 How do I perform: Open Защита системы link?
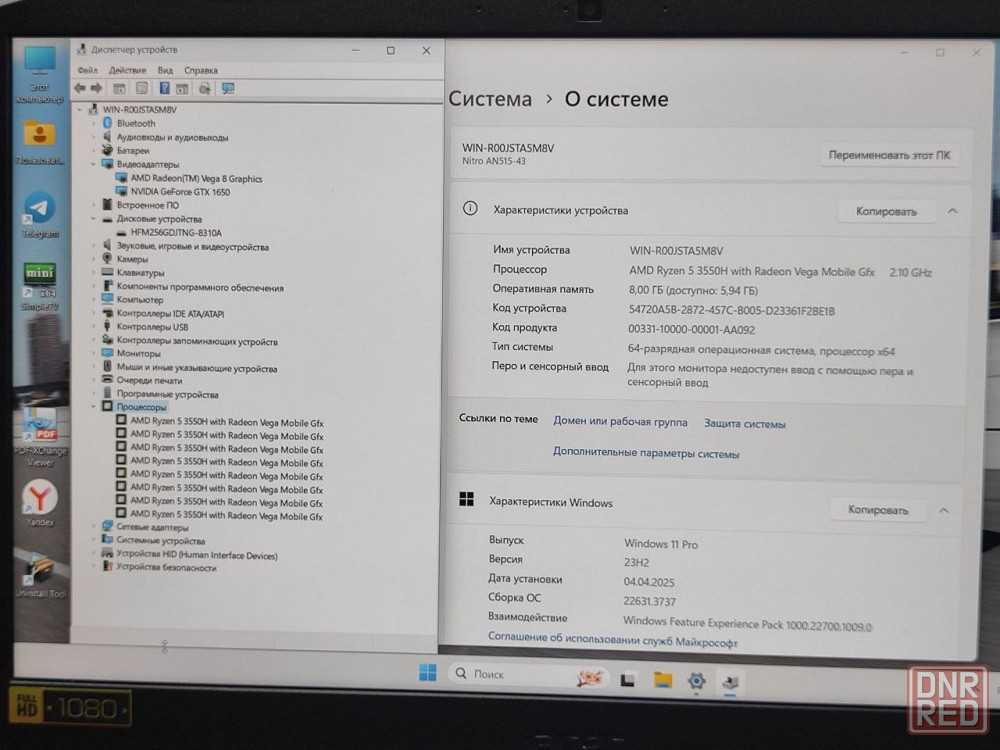(x=744, y=423)
